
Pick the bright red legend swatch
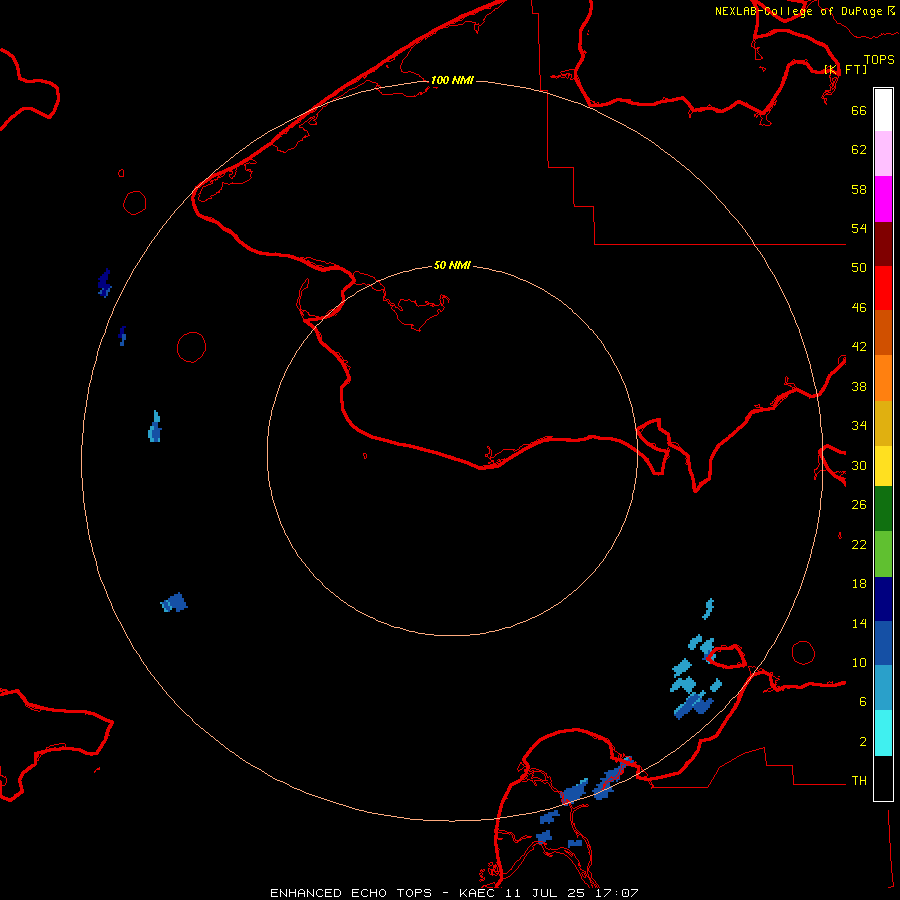(x=883, y=288)
